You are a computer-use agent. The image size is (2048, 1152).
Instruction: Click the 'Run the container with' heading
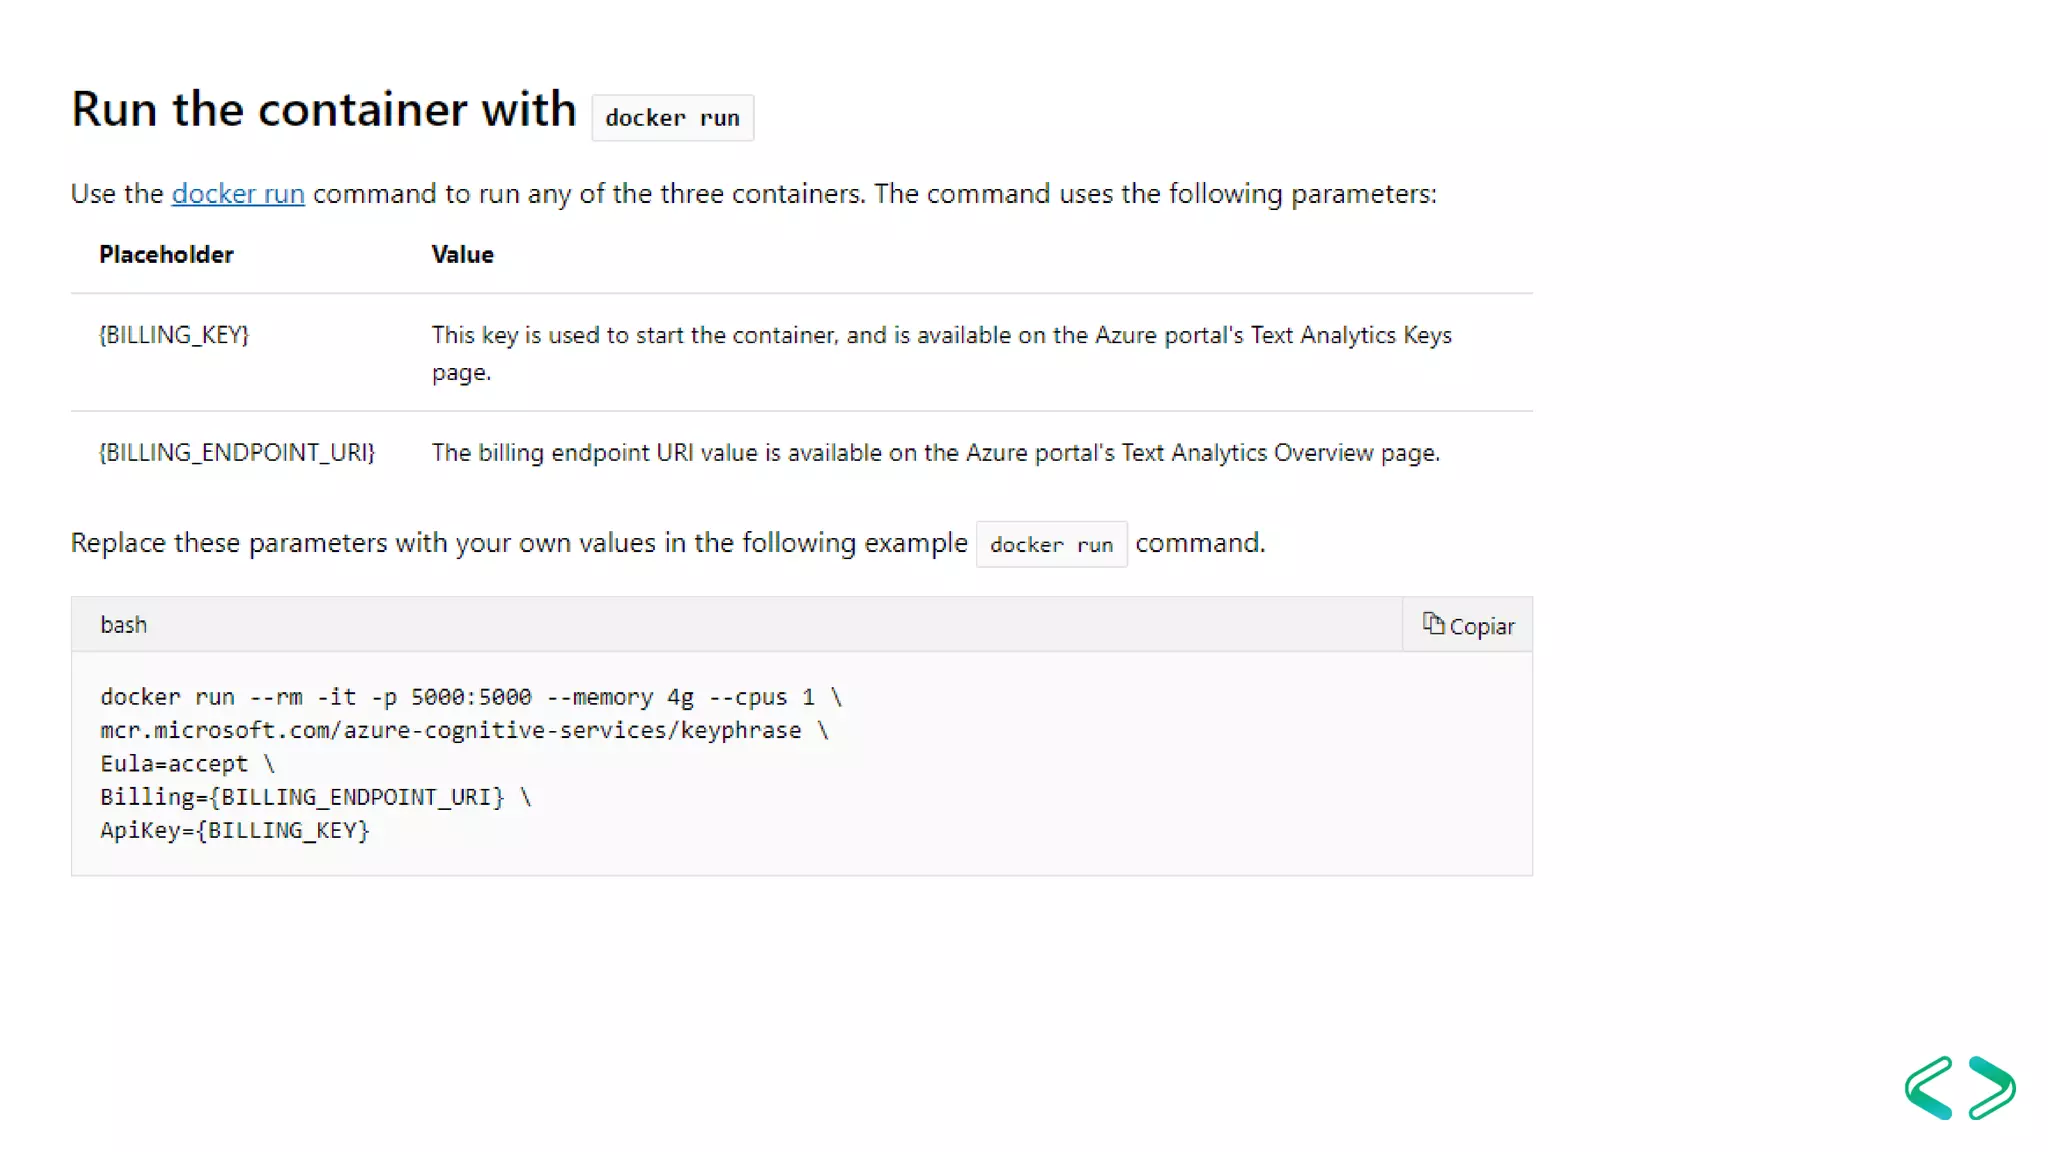[x=324, y=108]
